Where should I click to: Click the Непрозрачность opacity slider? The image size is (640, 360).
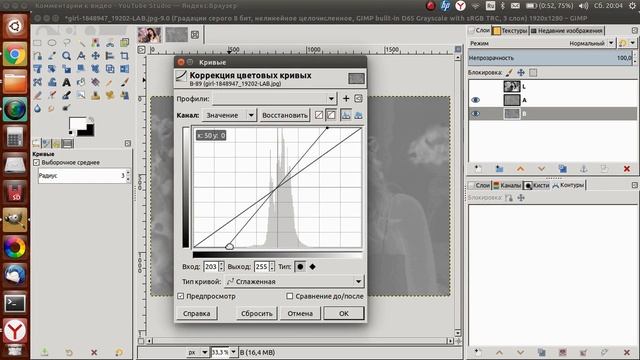coord(550,58)
